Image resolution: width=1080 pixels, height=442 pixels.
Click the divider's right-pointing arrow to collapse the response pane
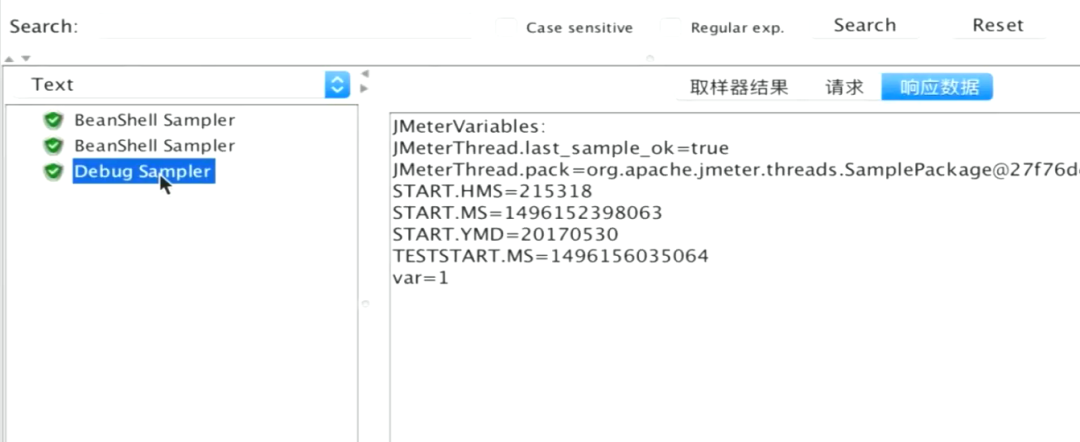tap(365, 88)
